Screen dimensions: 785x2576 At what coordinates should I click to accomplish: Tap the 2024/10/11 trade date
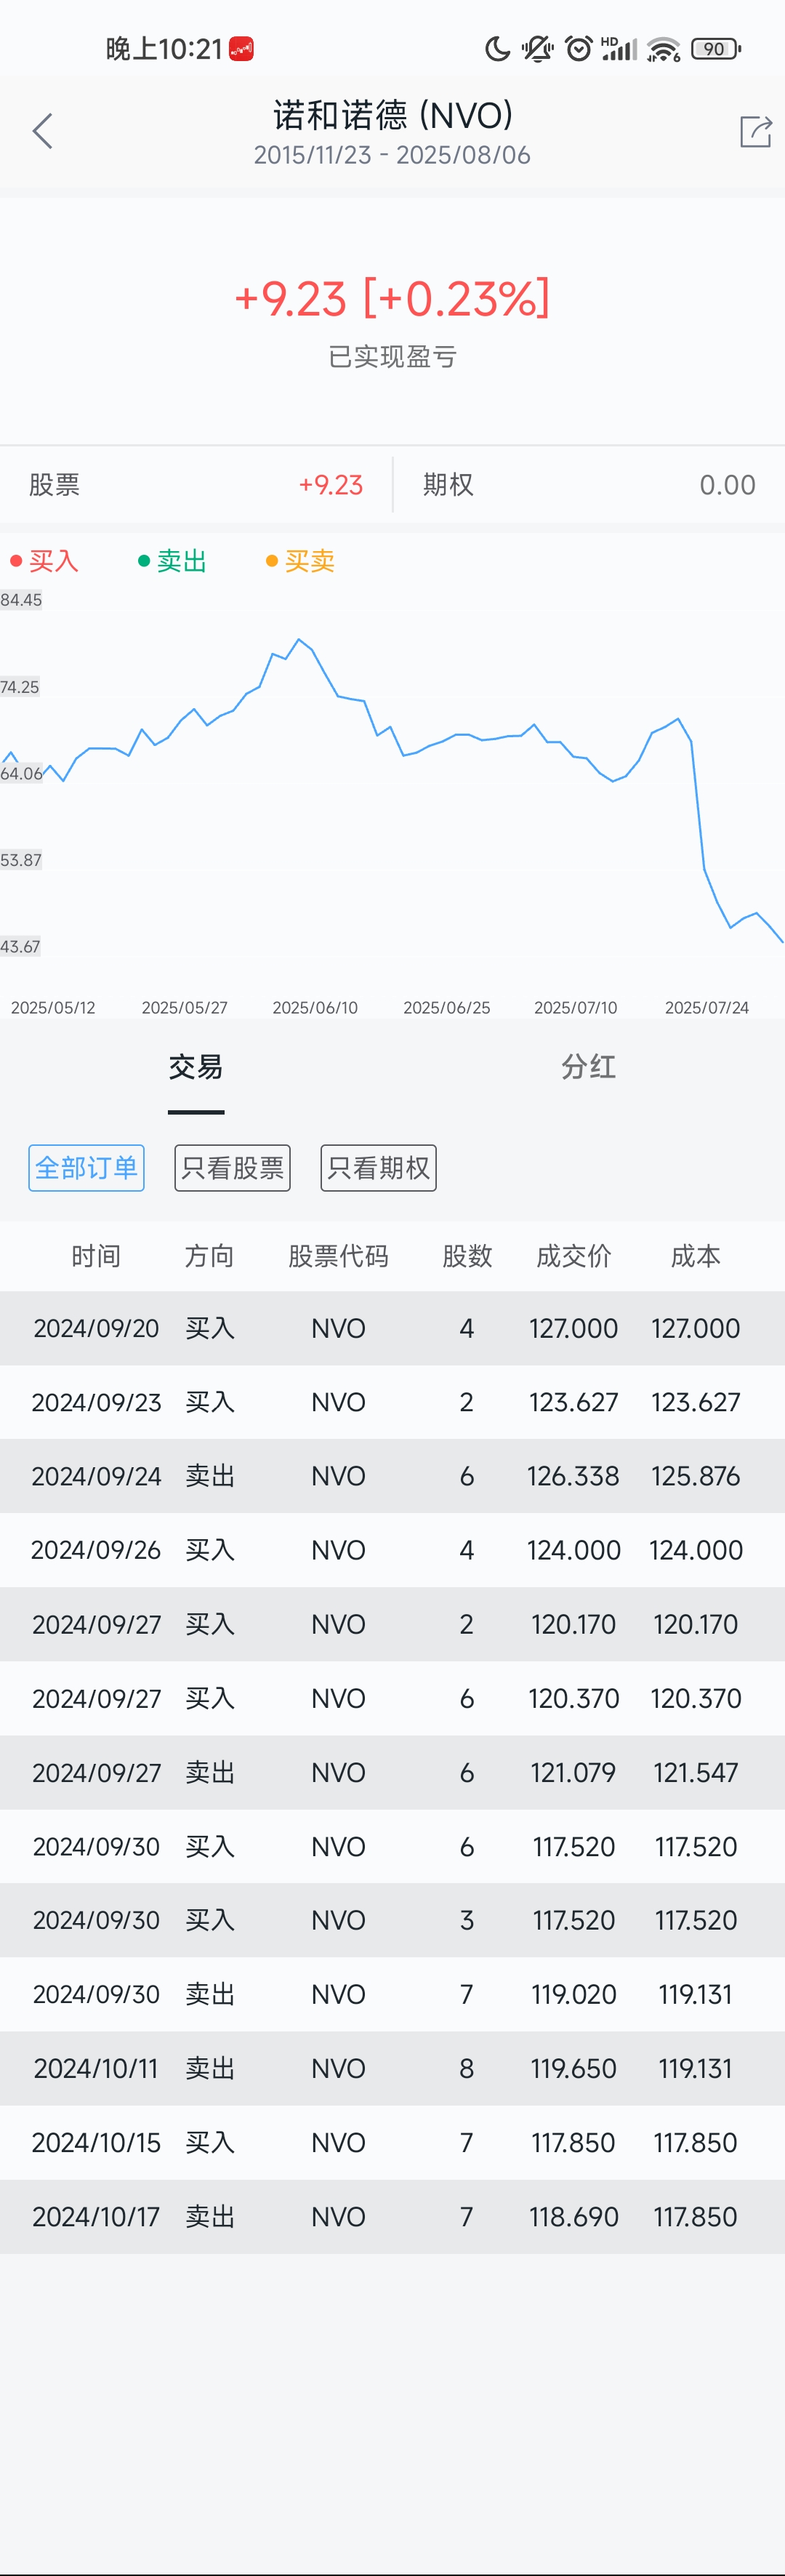[x=96, y=2068]
